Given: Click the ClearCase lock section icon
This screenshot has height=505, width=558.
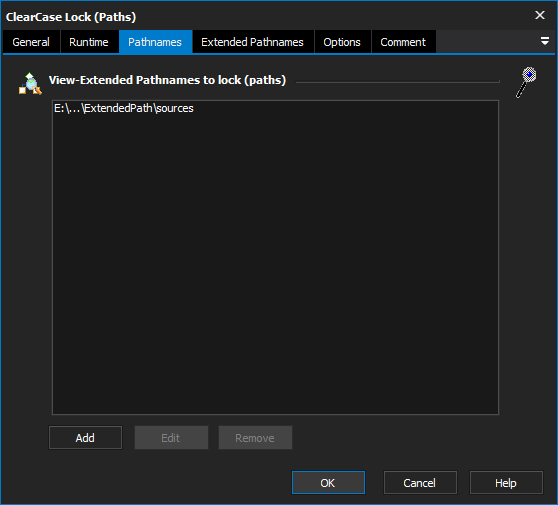Looking at the screenshot, I should [30, 84].
